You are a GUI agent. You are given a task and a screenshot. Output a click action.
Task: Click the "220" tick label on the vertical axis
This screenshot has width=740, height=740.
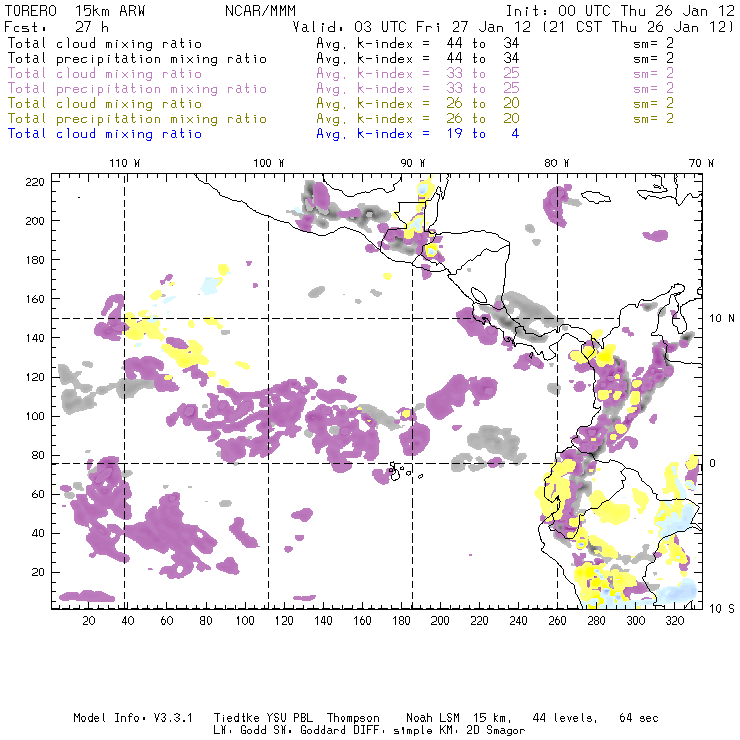35,182
